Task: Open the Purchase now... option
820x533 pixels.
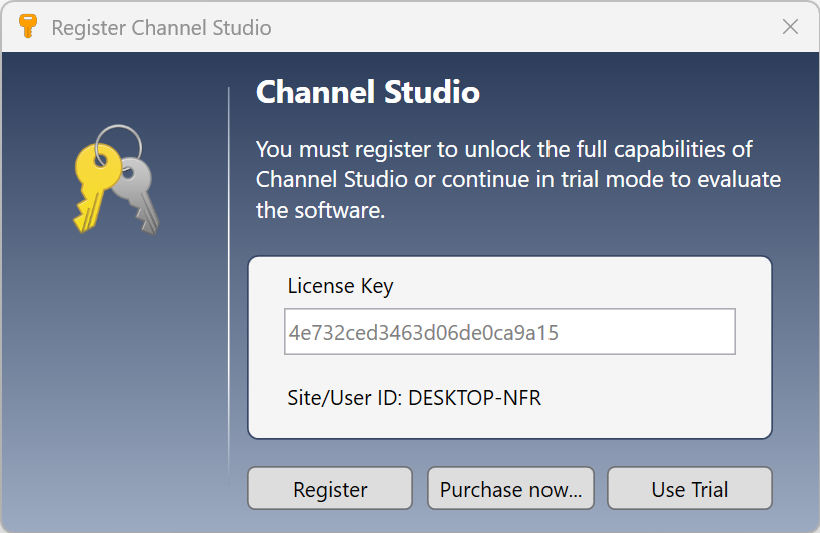Action: coord(511,489)
